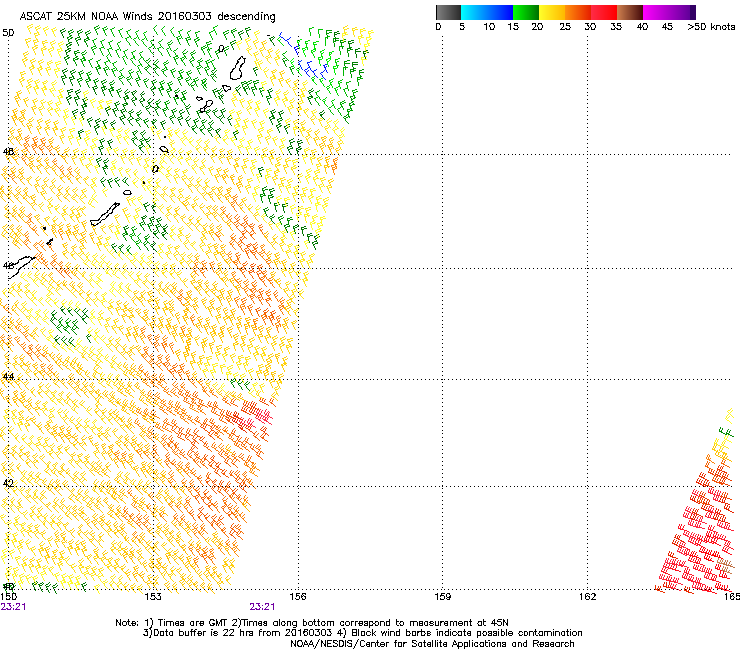
Task: Click the dark purple 45-50 knots swatch
Action: pyautogui.click(x=682, y=12)
